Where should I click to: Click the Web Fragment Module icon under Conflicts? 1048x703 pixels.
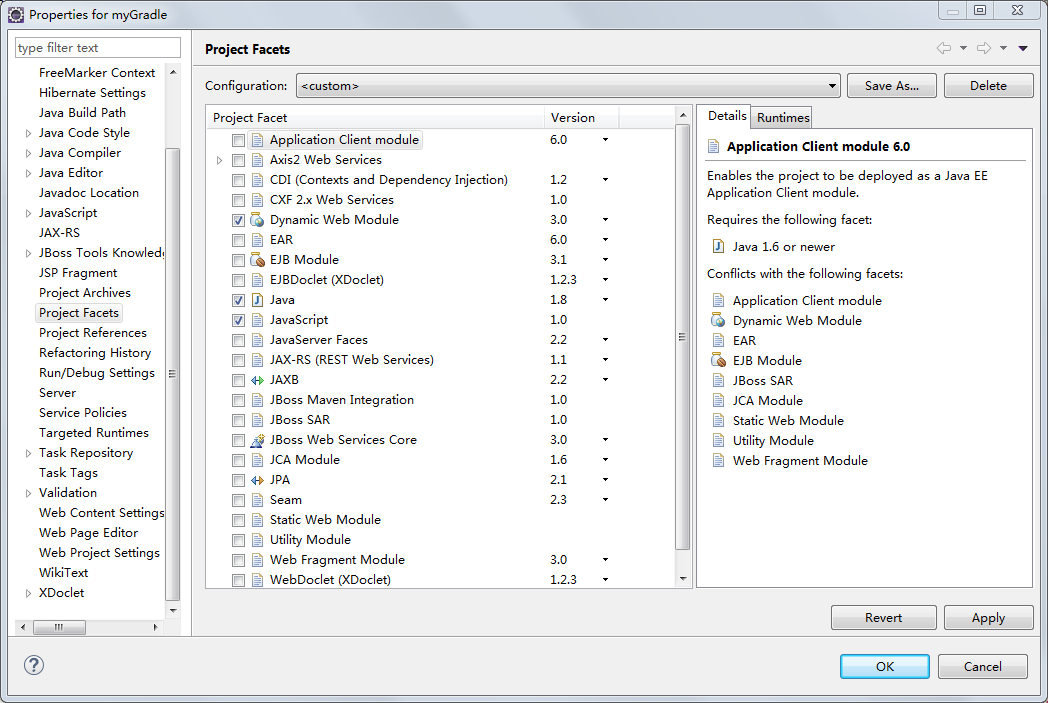[718, 461]
